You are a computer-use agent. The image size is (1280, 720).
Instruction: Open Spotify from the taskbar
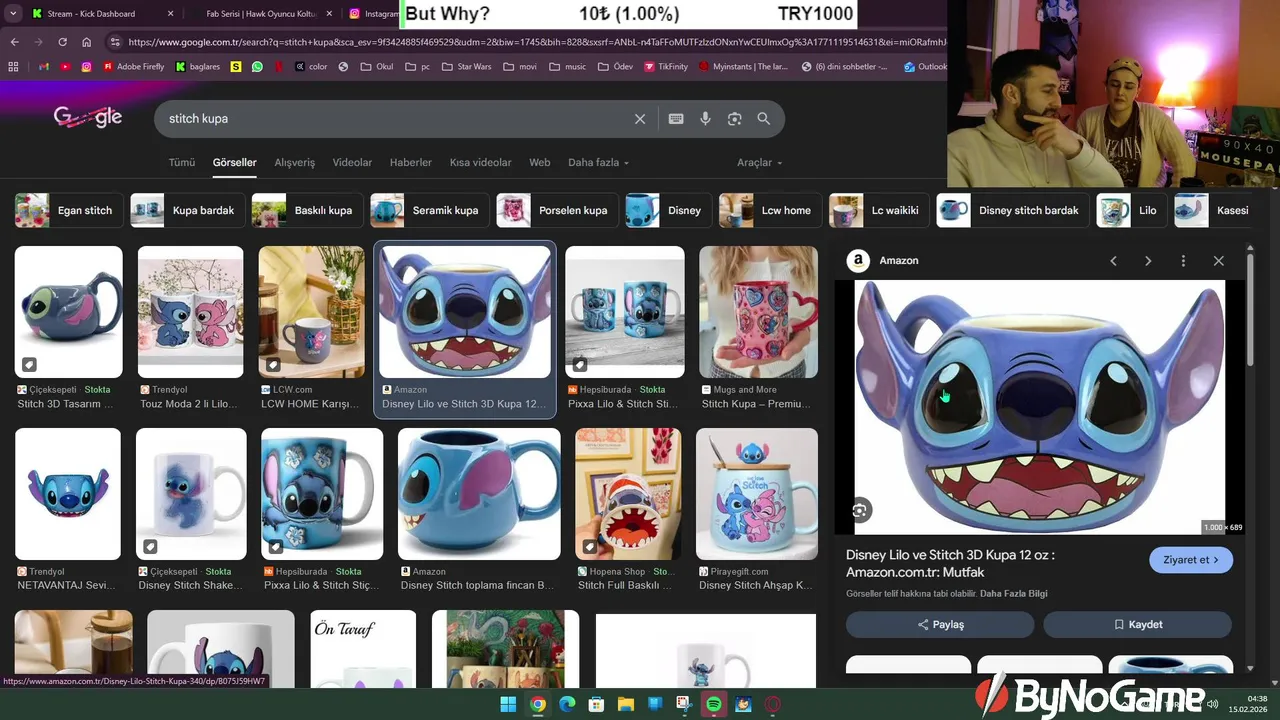coord(714,704)
